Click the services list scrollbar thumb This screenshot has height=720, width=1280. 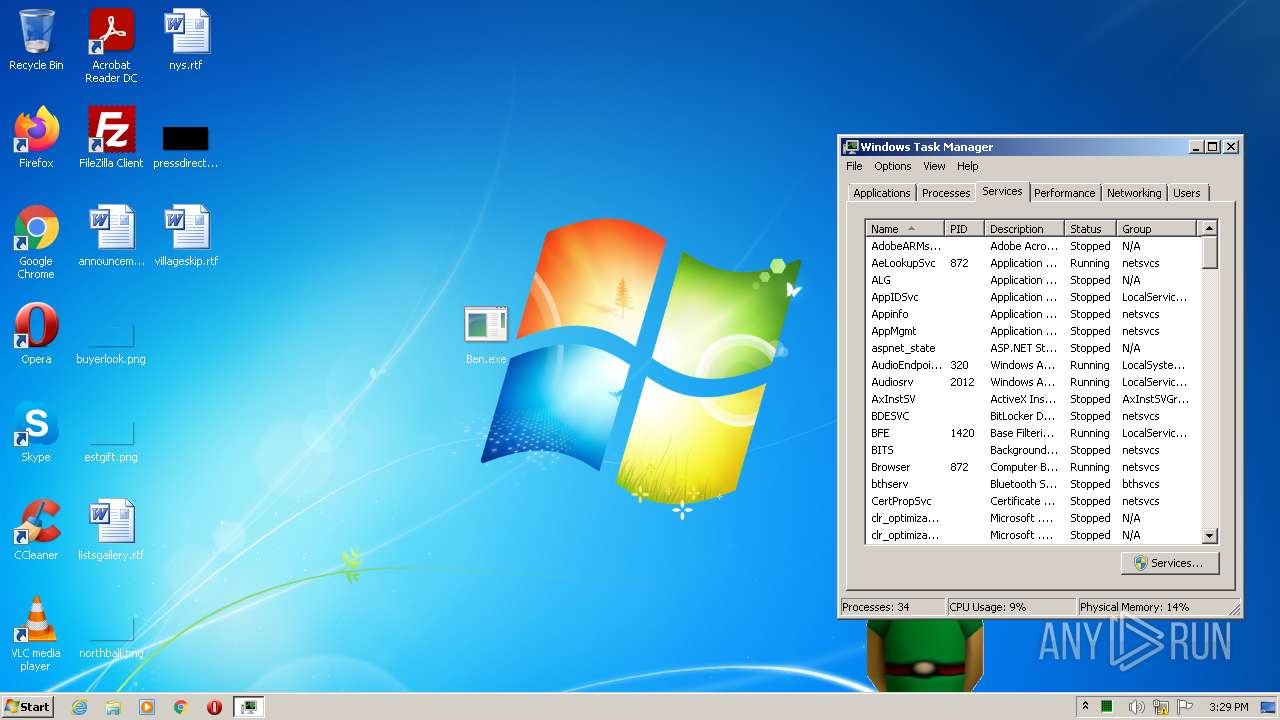[x=1209, y=253]
